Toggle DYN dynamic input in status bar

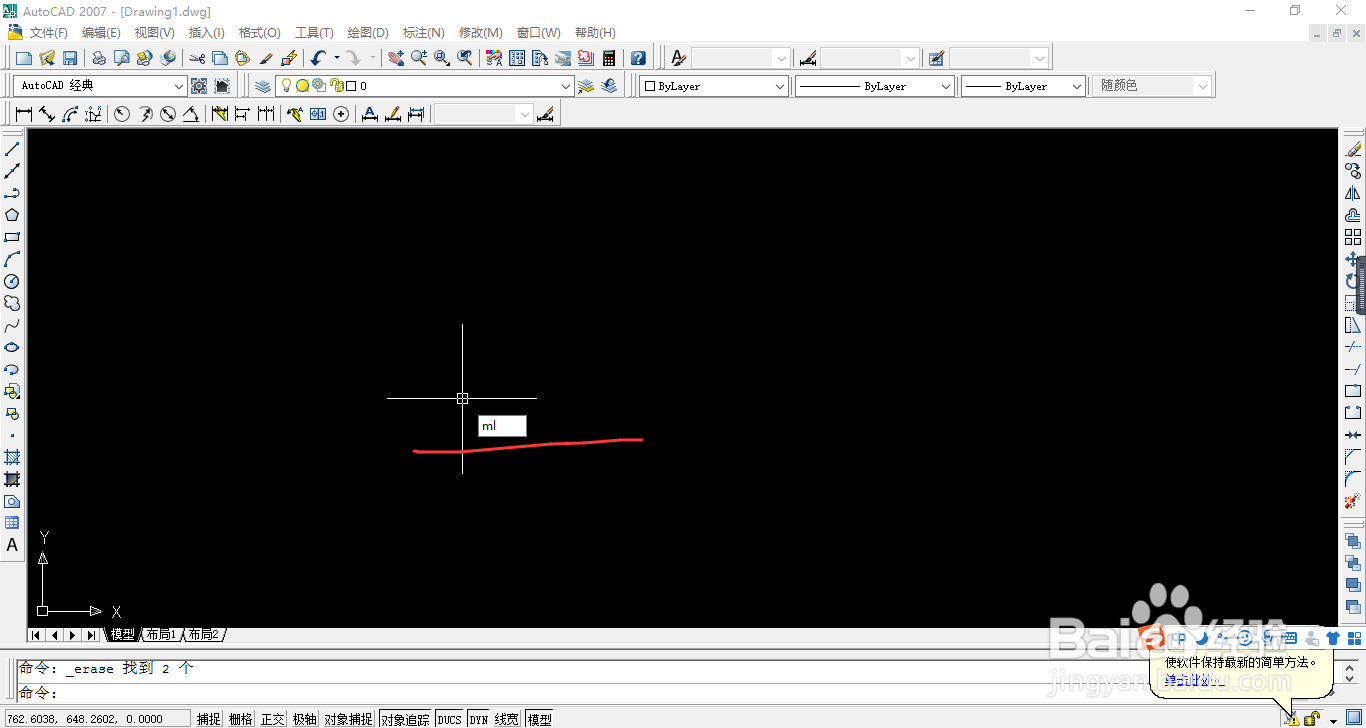(x=479, y=719)
